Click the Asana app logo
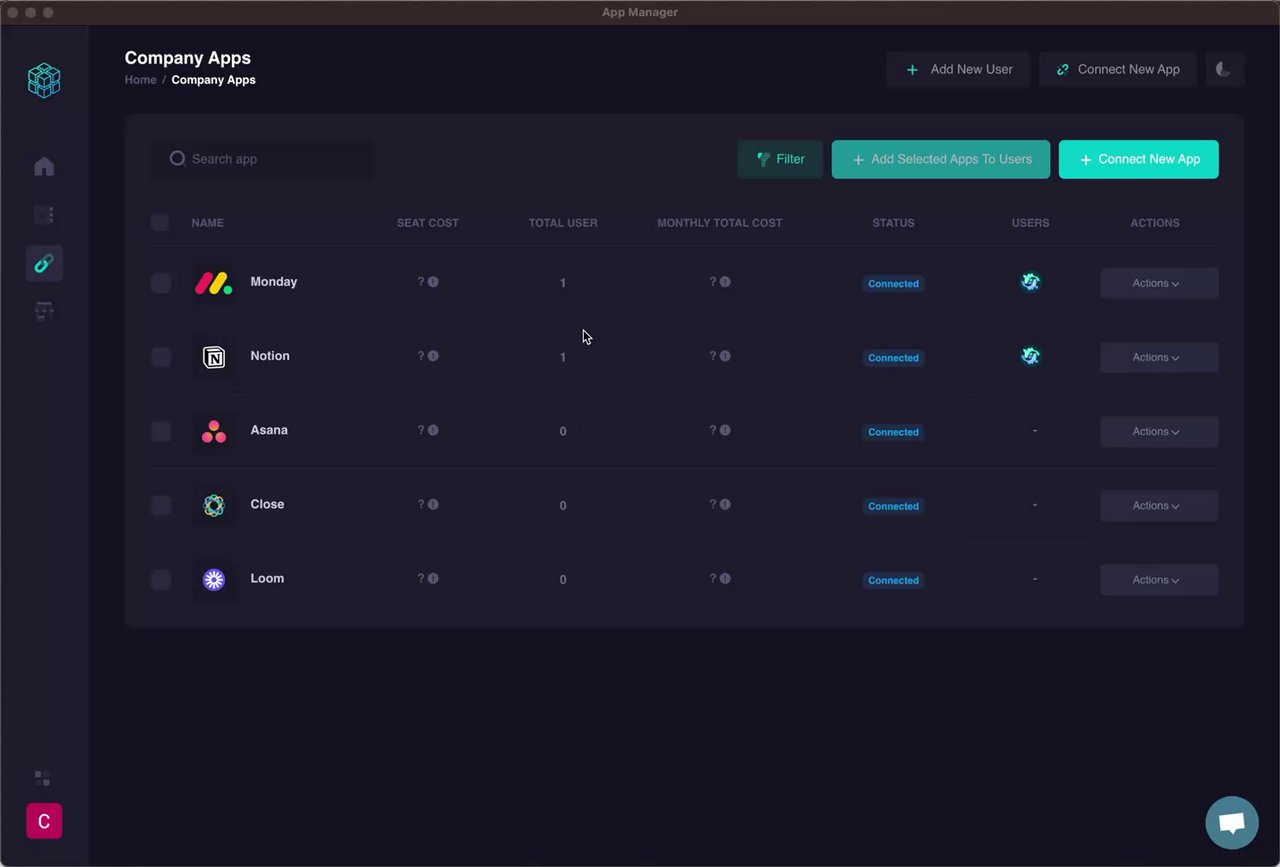1280x867 pixels. point(214,431)
